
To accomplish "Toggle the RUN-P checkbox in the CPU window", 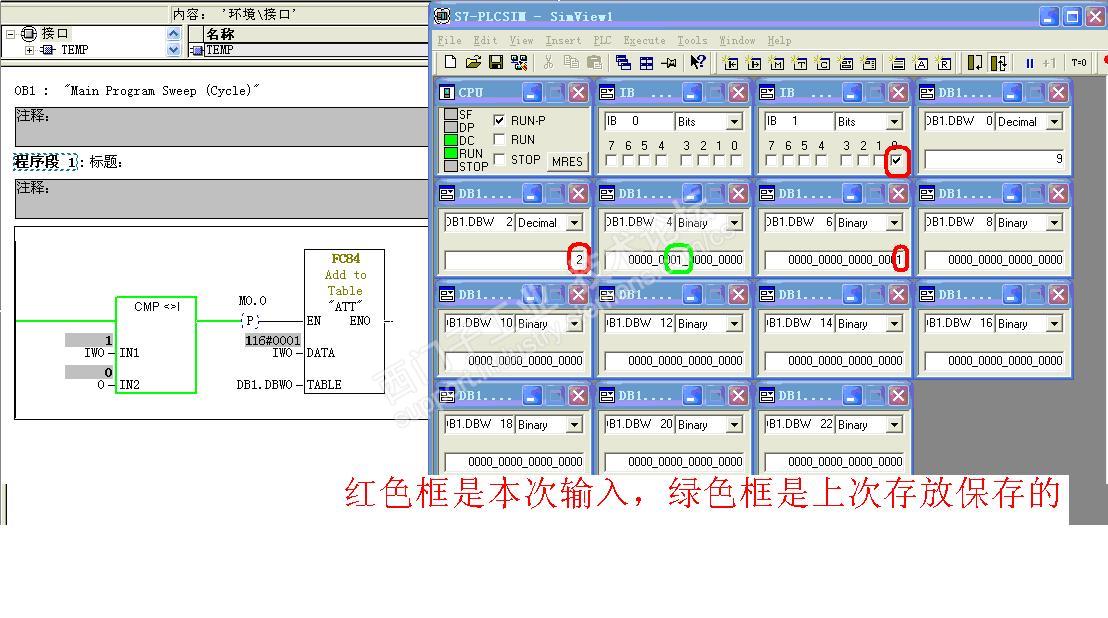I will pos(499,120).
